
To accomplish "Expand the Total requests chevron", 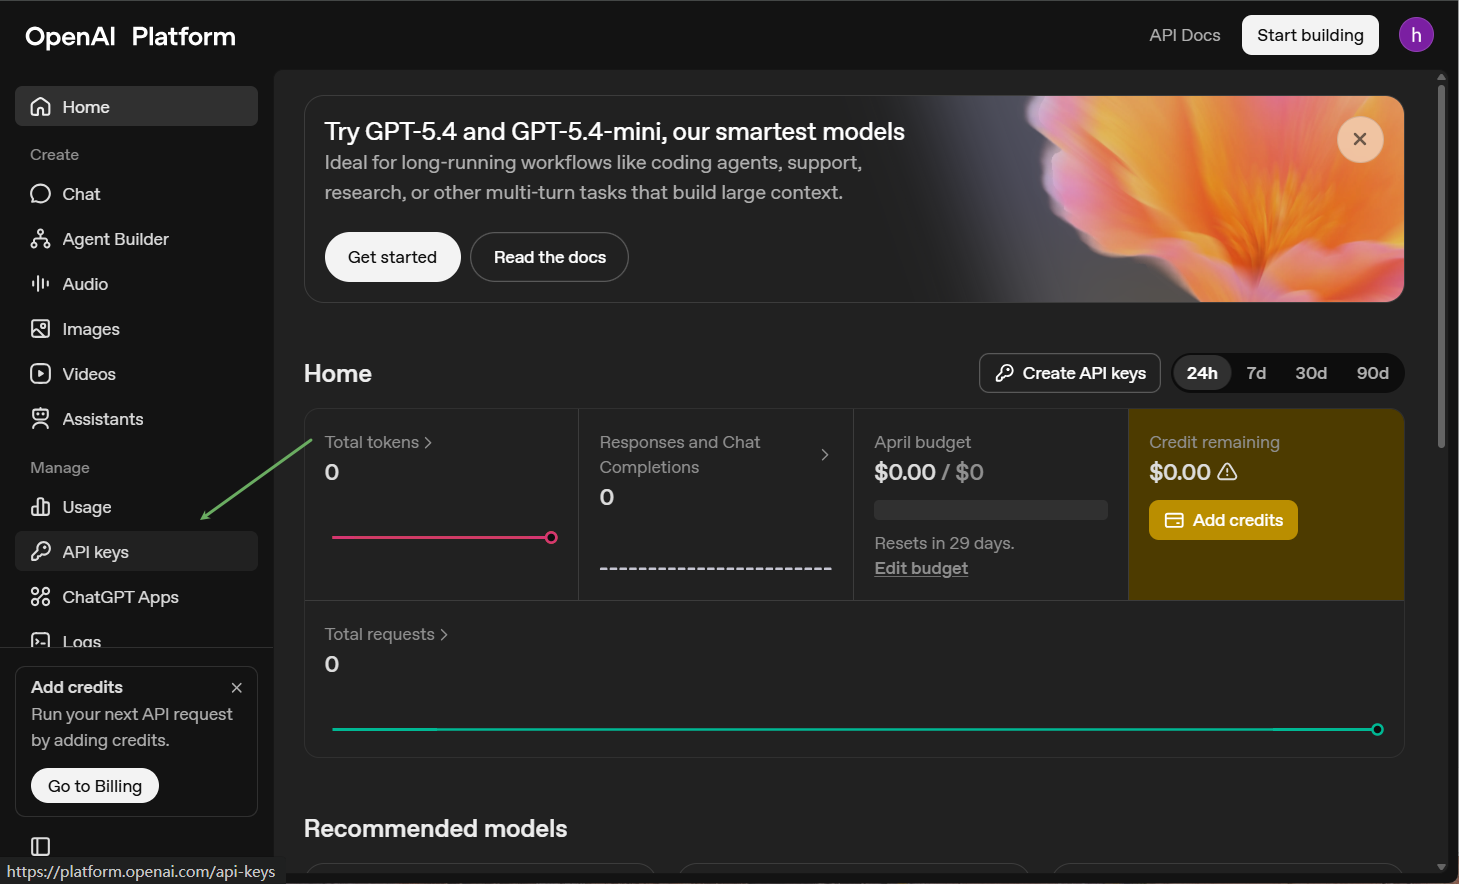I will (x=444, y=635).
